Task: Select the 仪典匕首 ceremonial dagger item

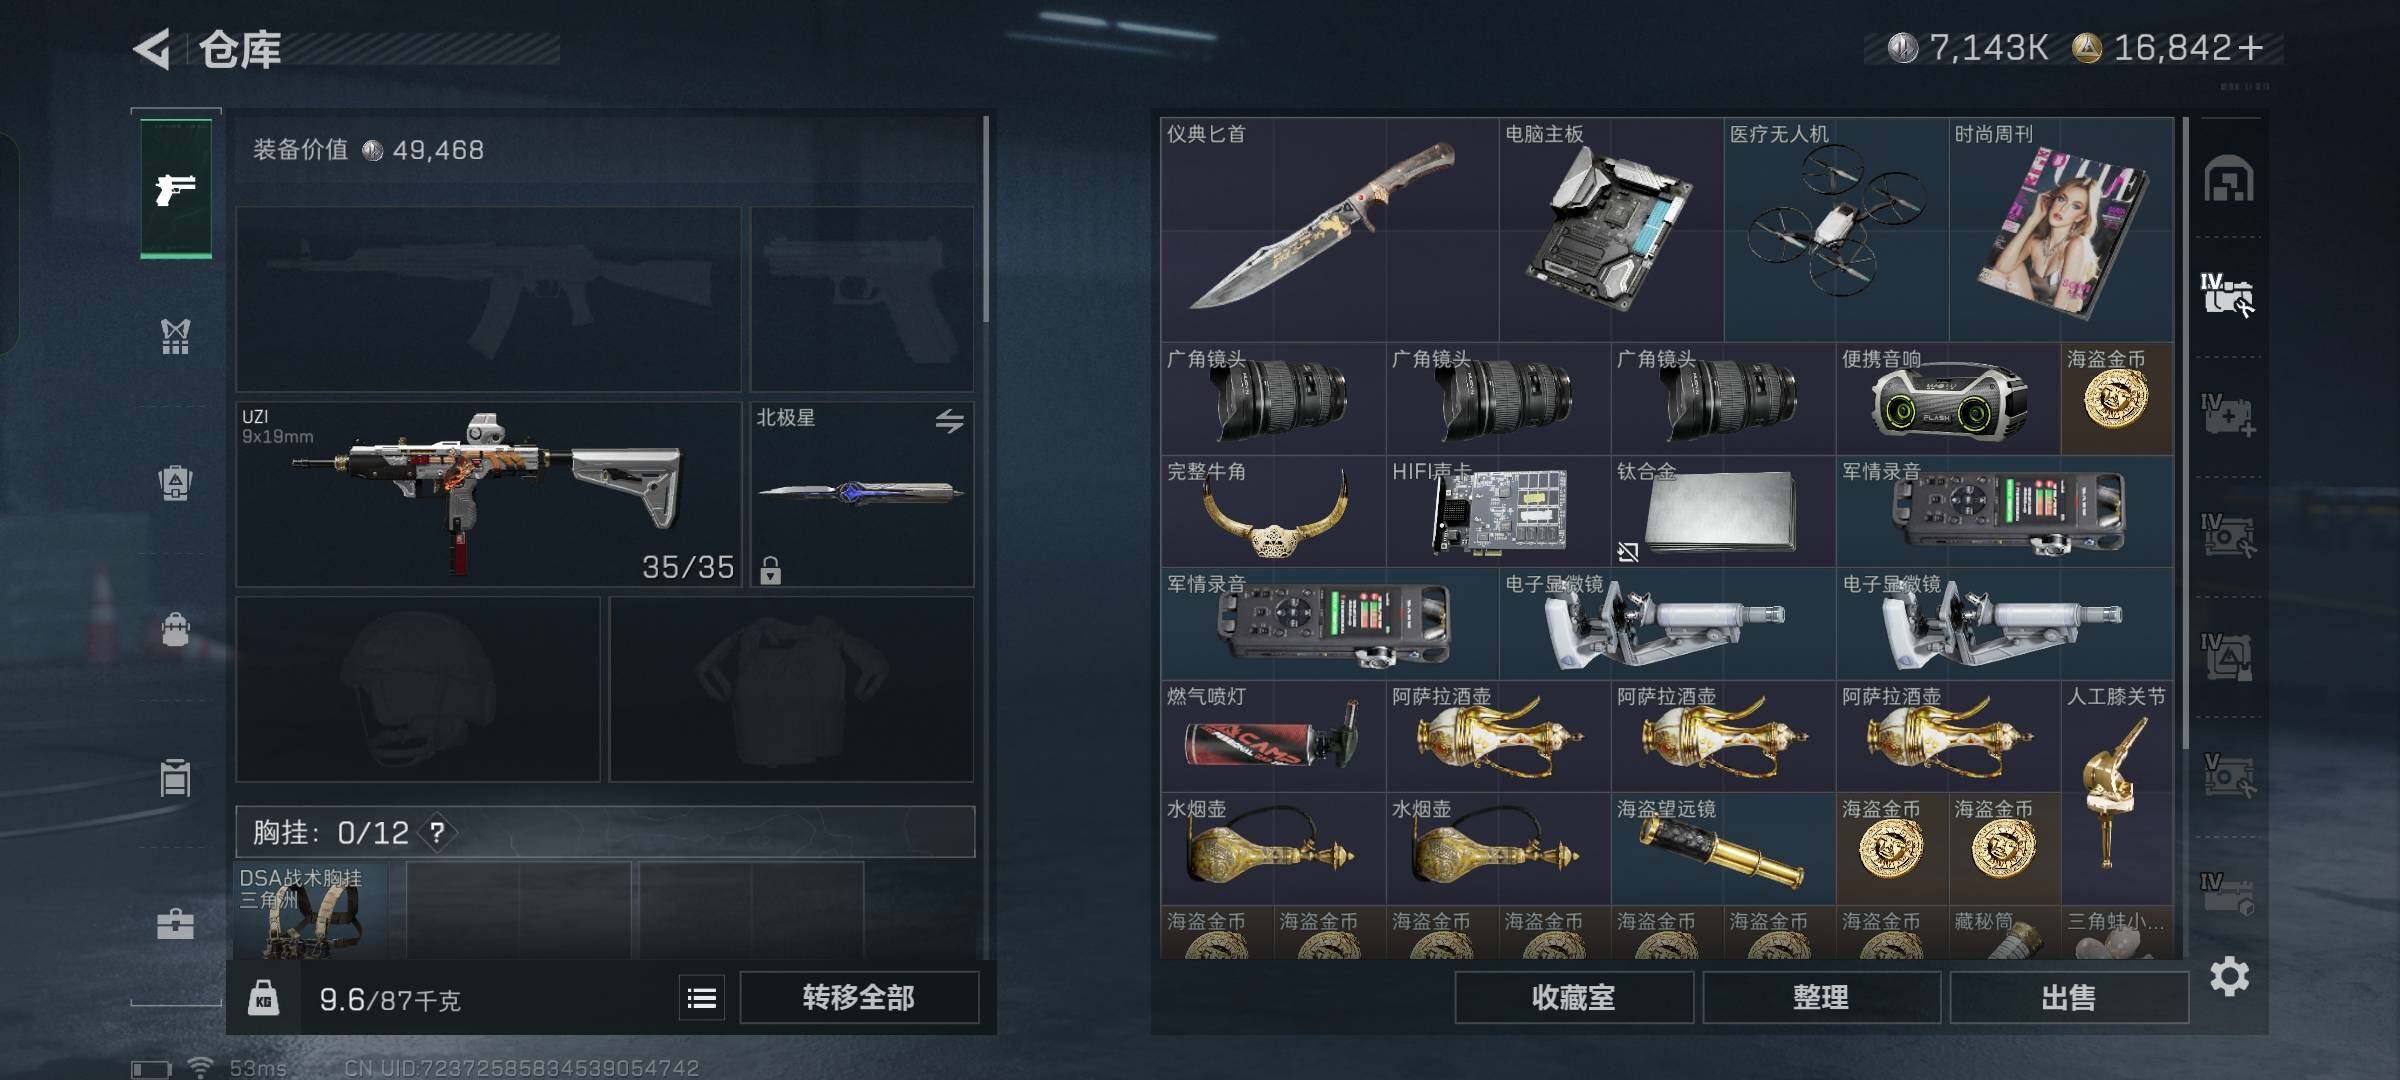Action: click(1329, 229)
